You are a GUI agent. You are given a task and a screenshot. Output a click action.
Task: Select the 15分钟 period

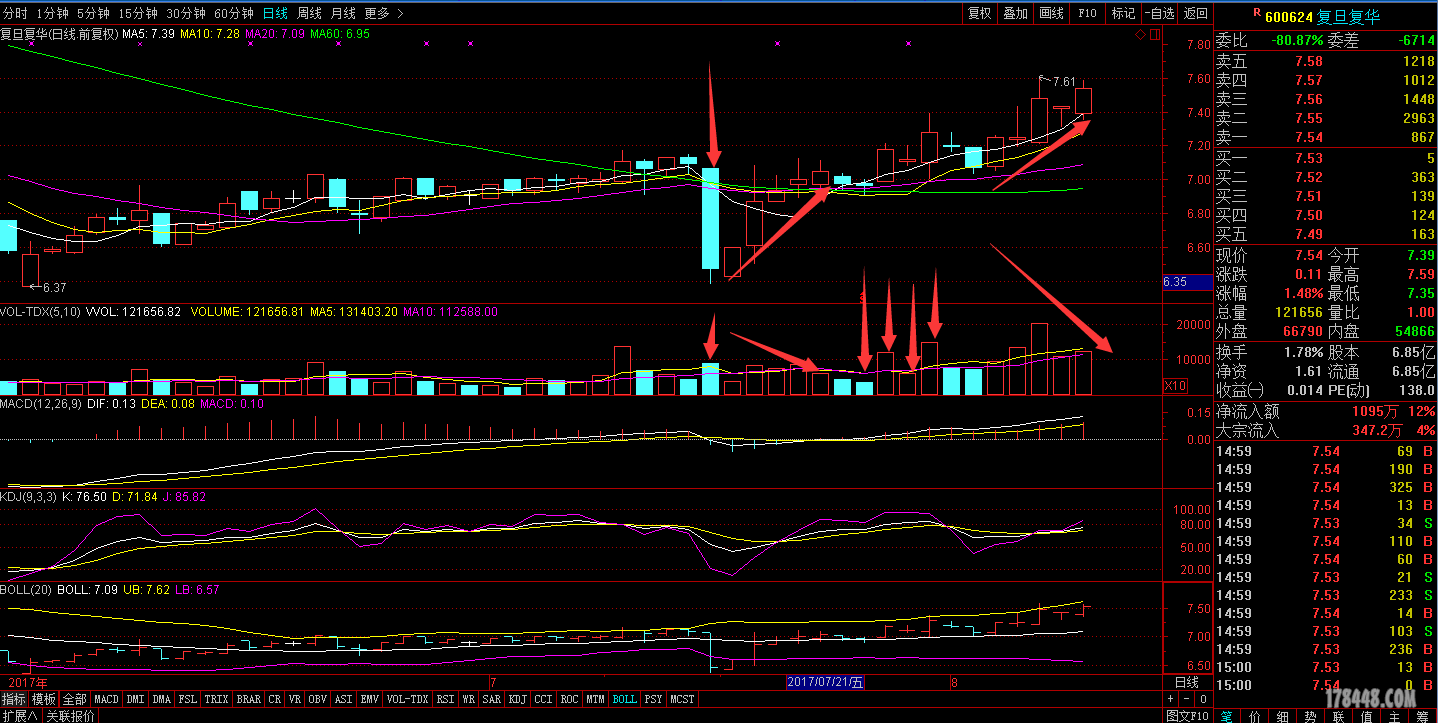pyautogui.click(x=137, y=13)
